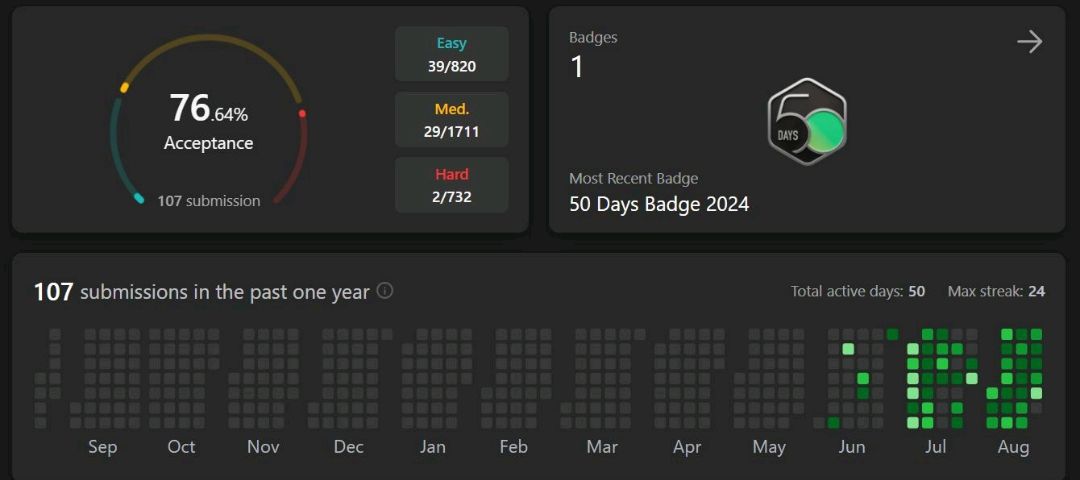Click the cyan dot on acceptance gauge
The height and width of the screenshot is (480, 1080).
139,198
